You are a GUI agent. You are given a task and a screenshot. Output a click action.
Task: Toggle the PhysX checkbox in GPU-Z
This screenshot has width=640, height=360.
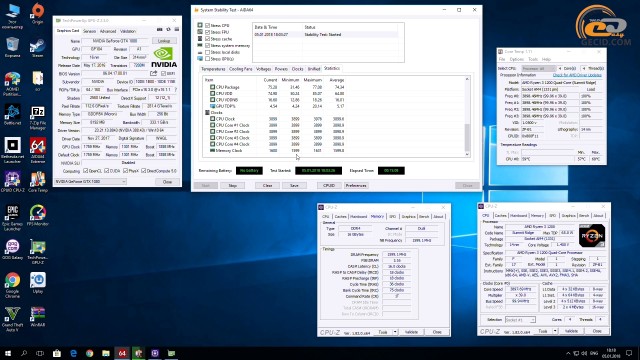(125, 171)
